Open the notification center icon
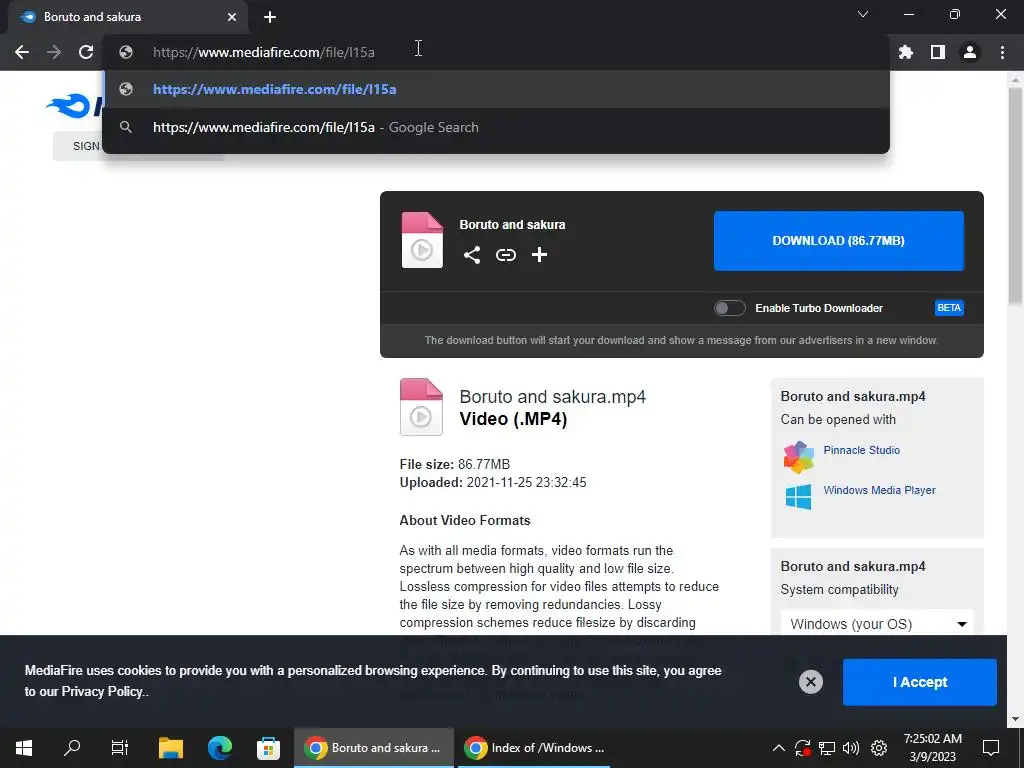The width and height of the screenshot is (1024, 768). pyautogui.click(x=991, y=748)
